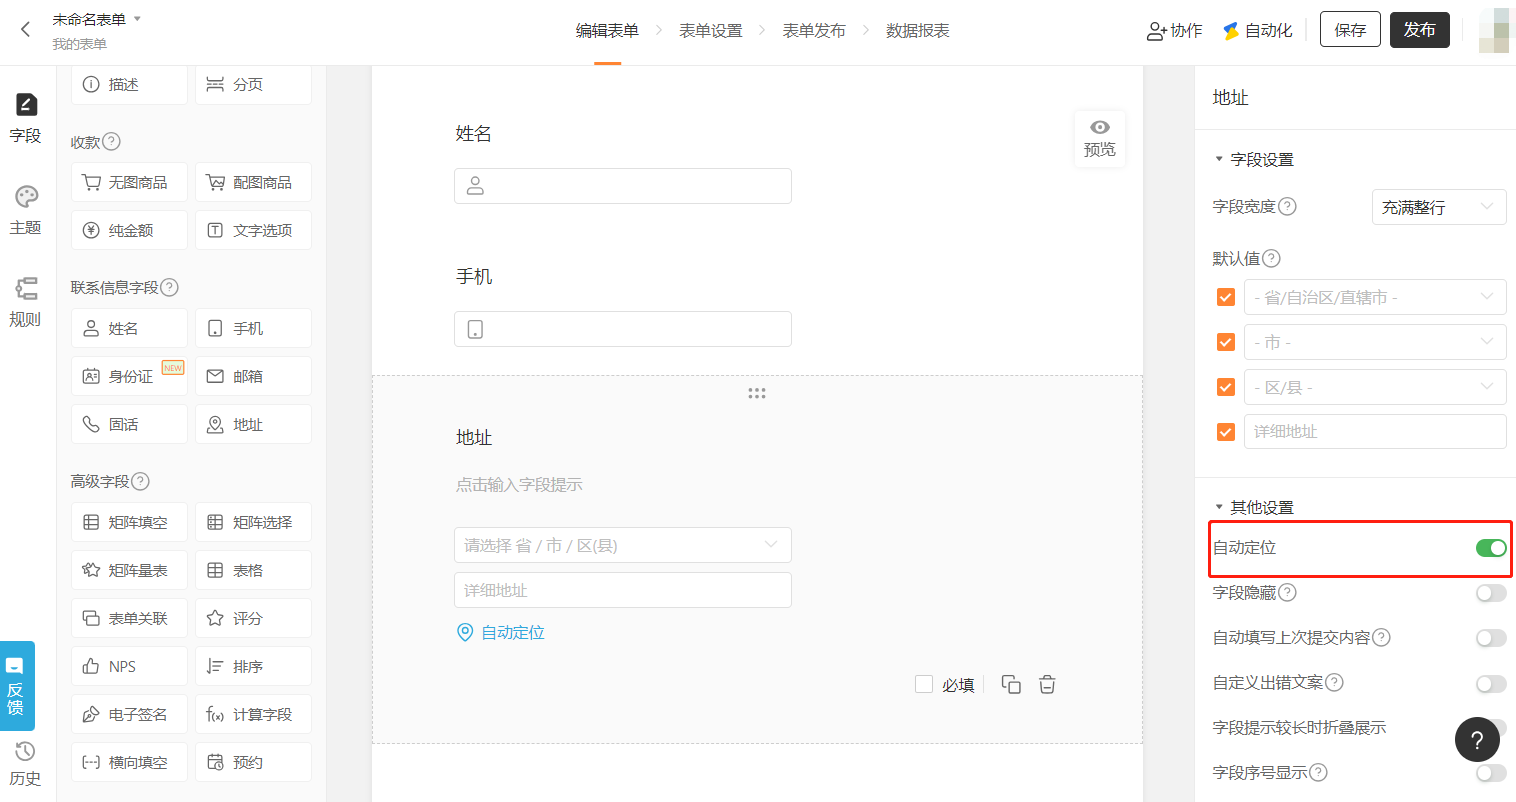Open the 市 default value dropdown

tap(1375, 342)
